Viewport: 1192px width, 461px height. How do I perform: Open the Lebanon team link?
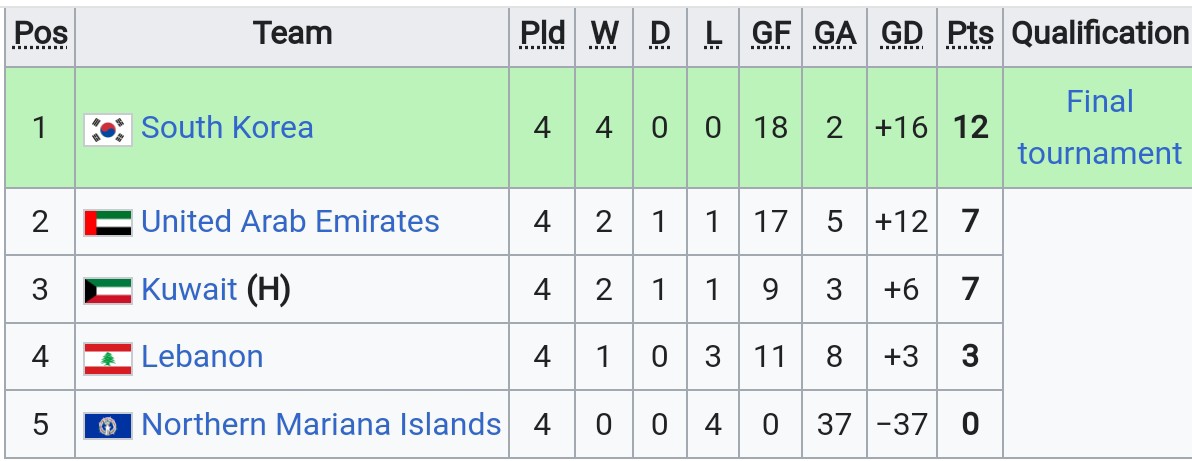point(202,356)
